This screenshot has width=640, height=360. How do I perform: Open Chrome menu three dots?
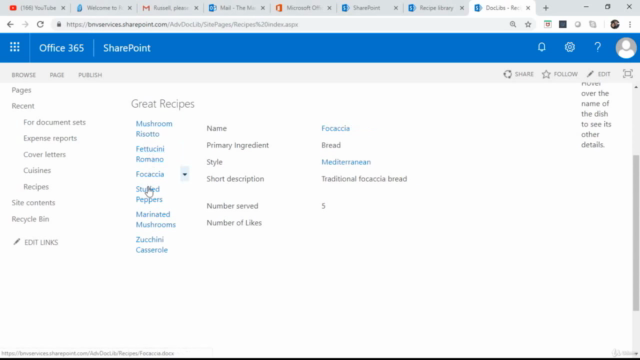click(x=630, y=24)
